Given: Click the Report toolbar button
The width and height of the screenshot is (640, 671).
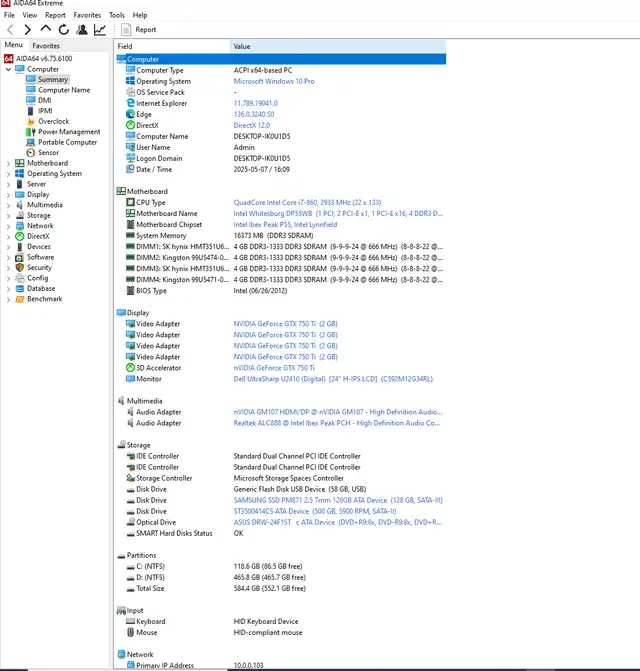Looking at the screenshot, I should click(x=139, y=30).
